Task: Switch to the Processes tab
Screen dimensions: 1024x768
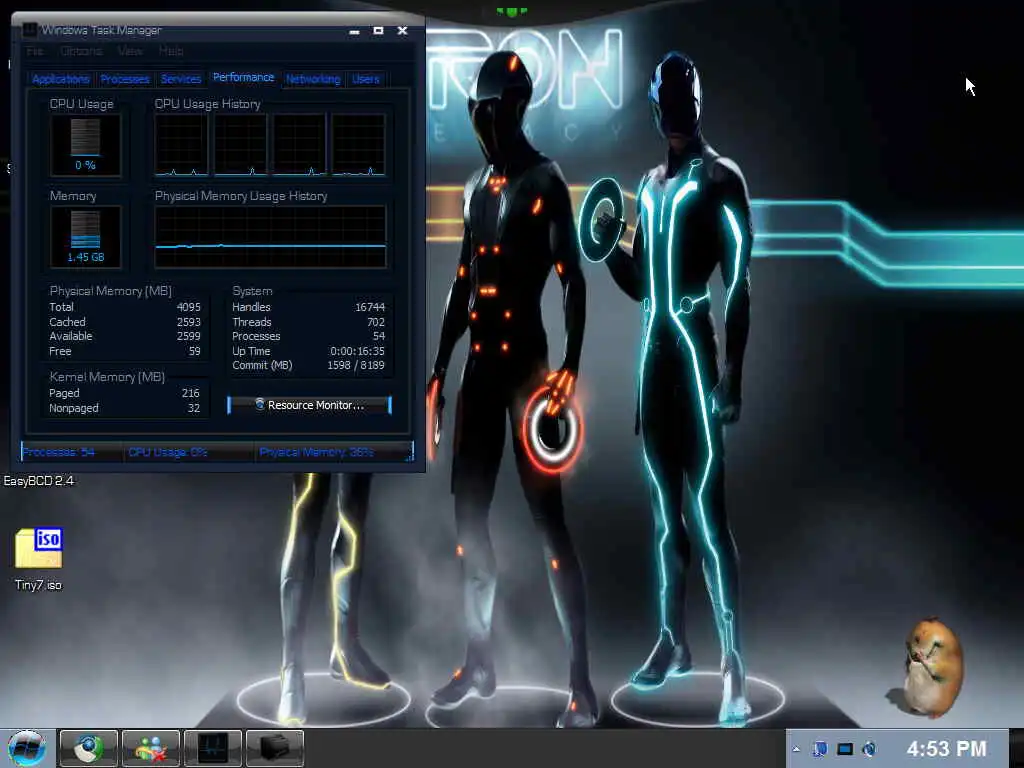Action: [125, 79]
